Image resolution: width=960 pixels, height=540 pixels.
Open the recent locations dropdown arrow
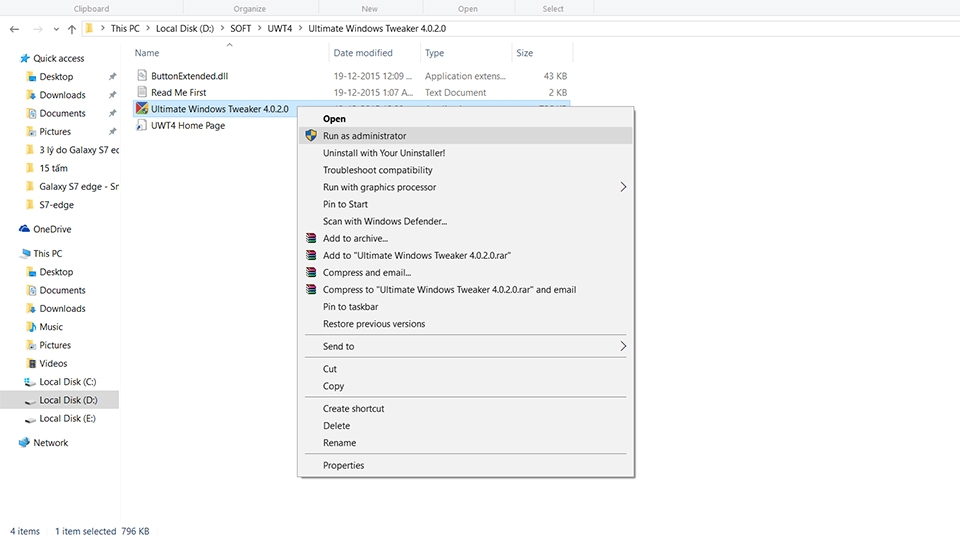[56, 29]
